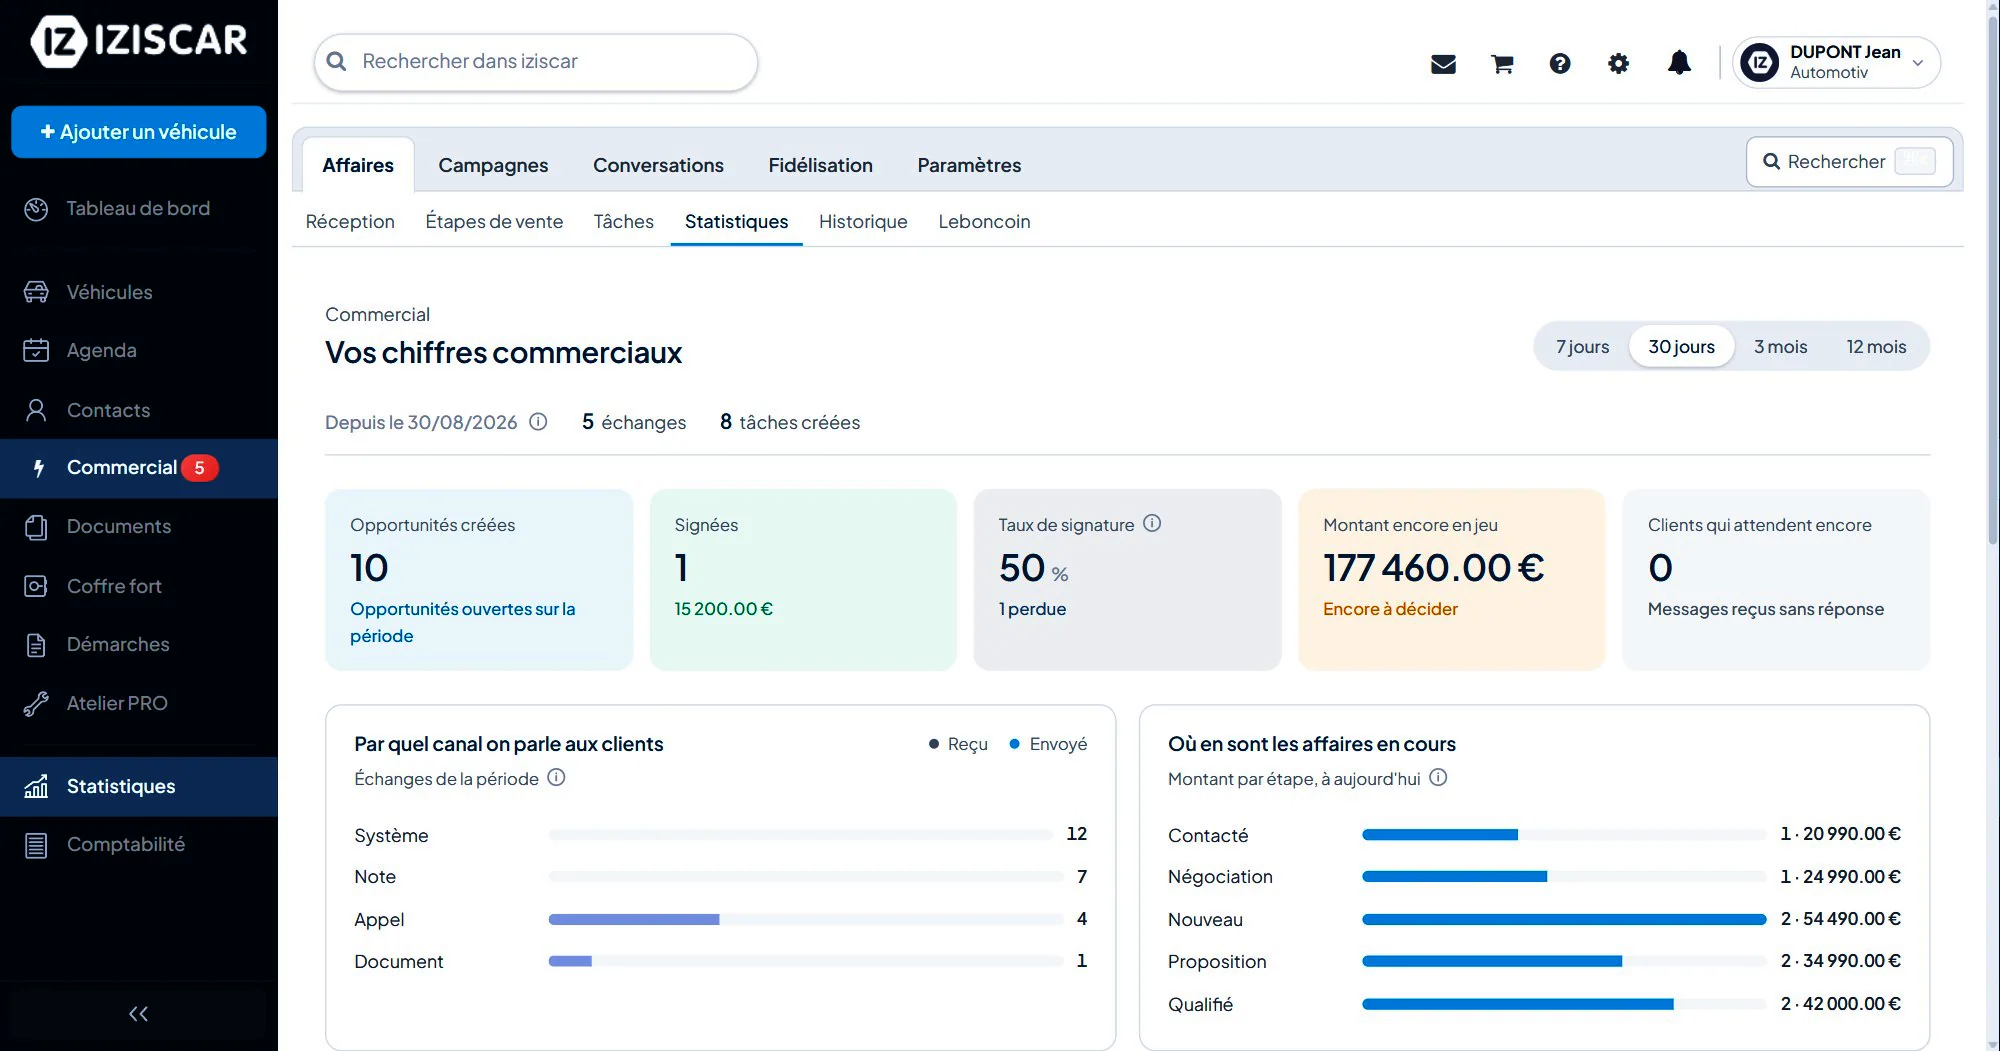Click the Coffre fort safe icon

36,586
